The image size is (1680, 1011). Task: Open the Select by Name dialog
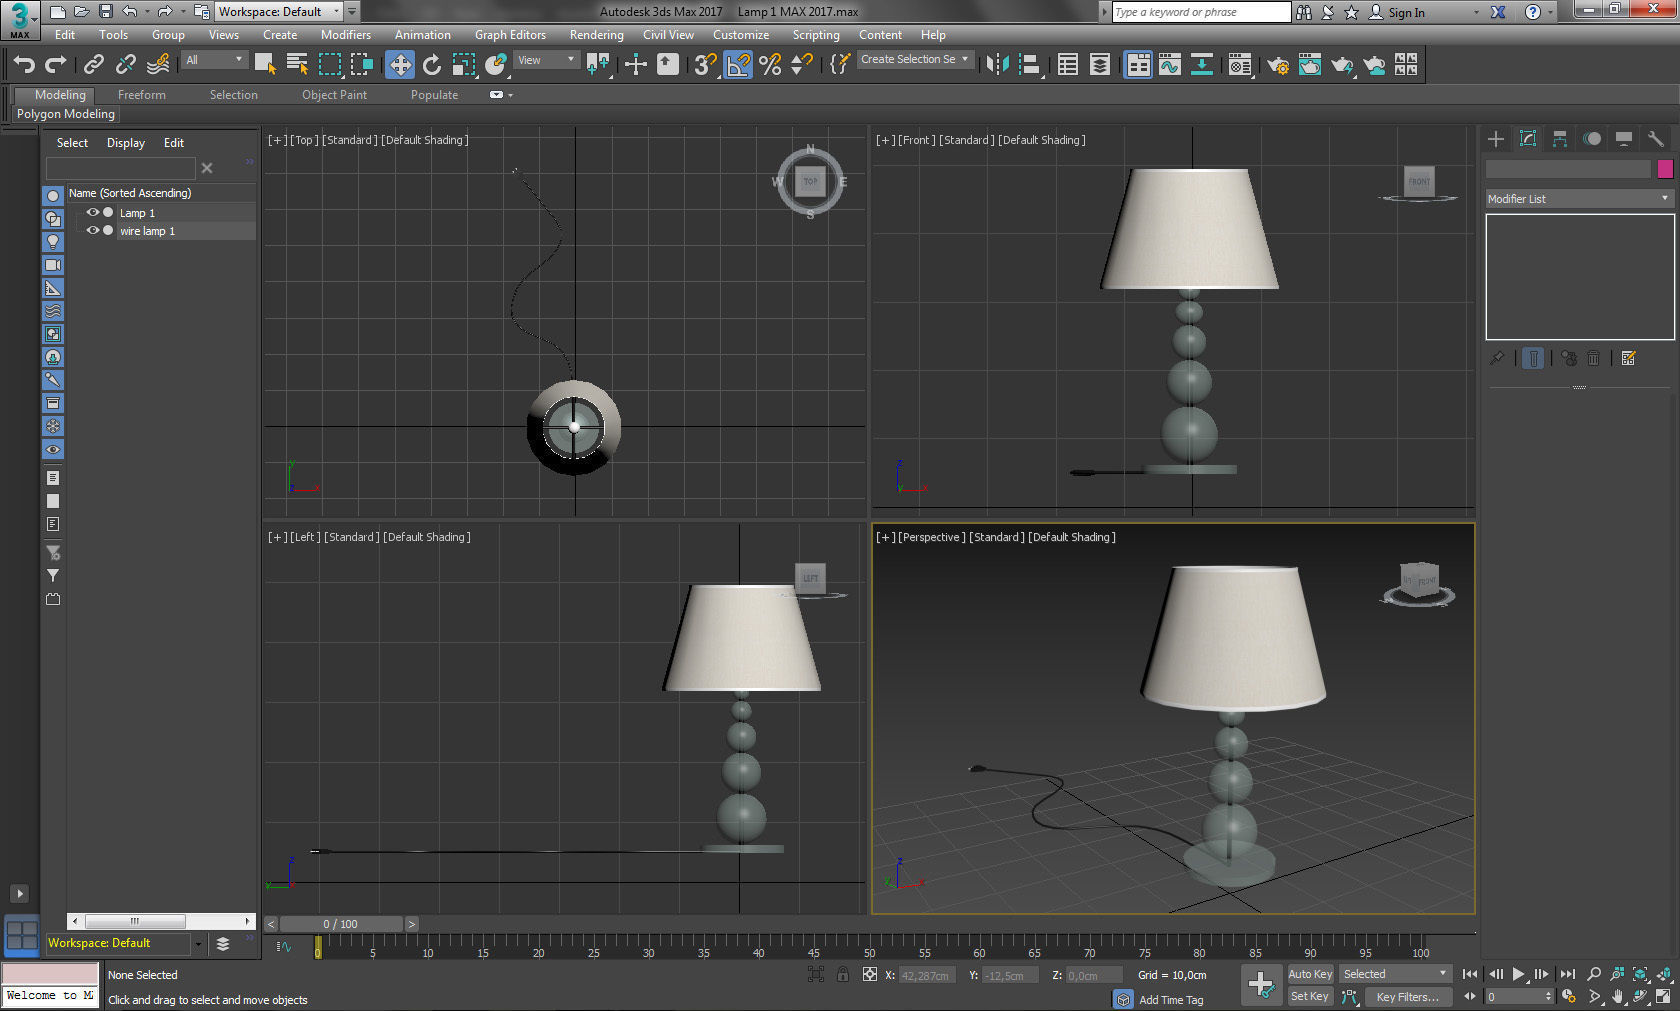(x=297, y=65)
